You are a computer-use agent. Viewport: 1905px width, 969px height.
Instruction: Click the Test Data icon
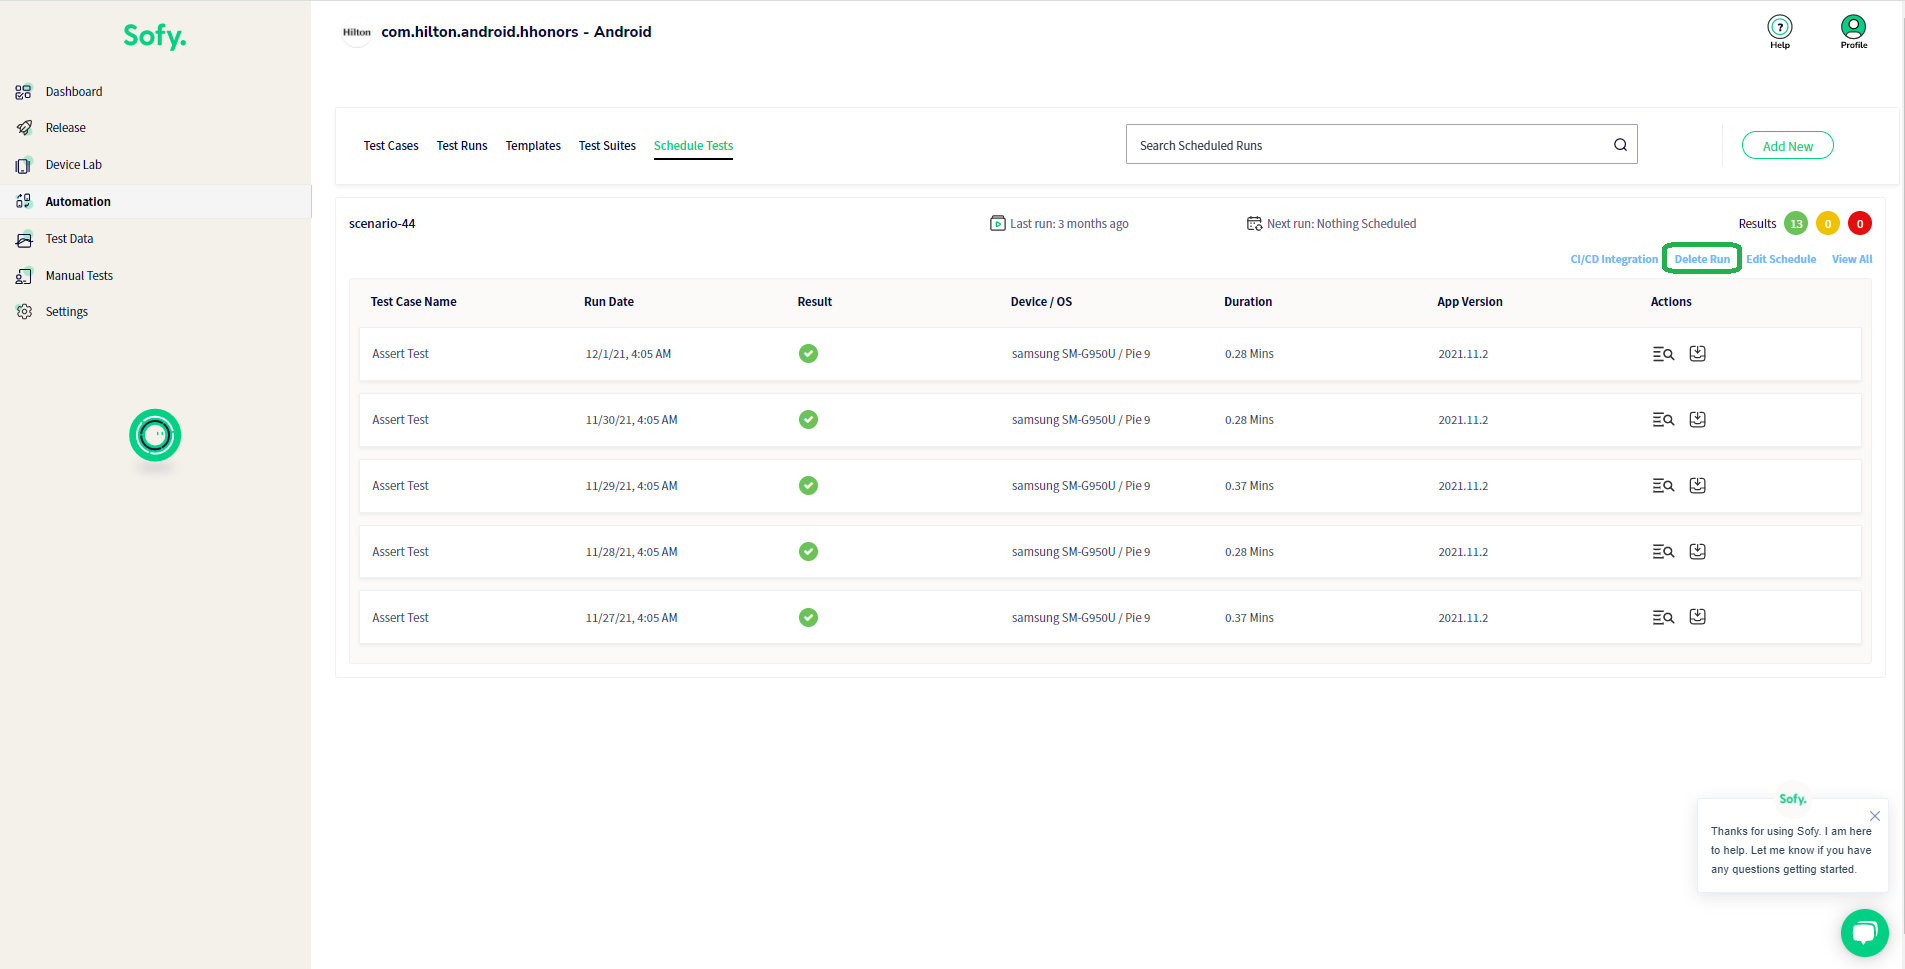click(x=24, y=239)
